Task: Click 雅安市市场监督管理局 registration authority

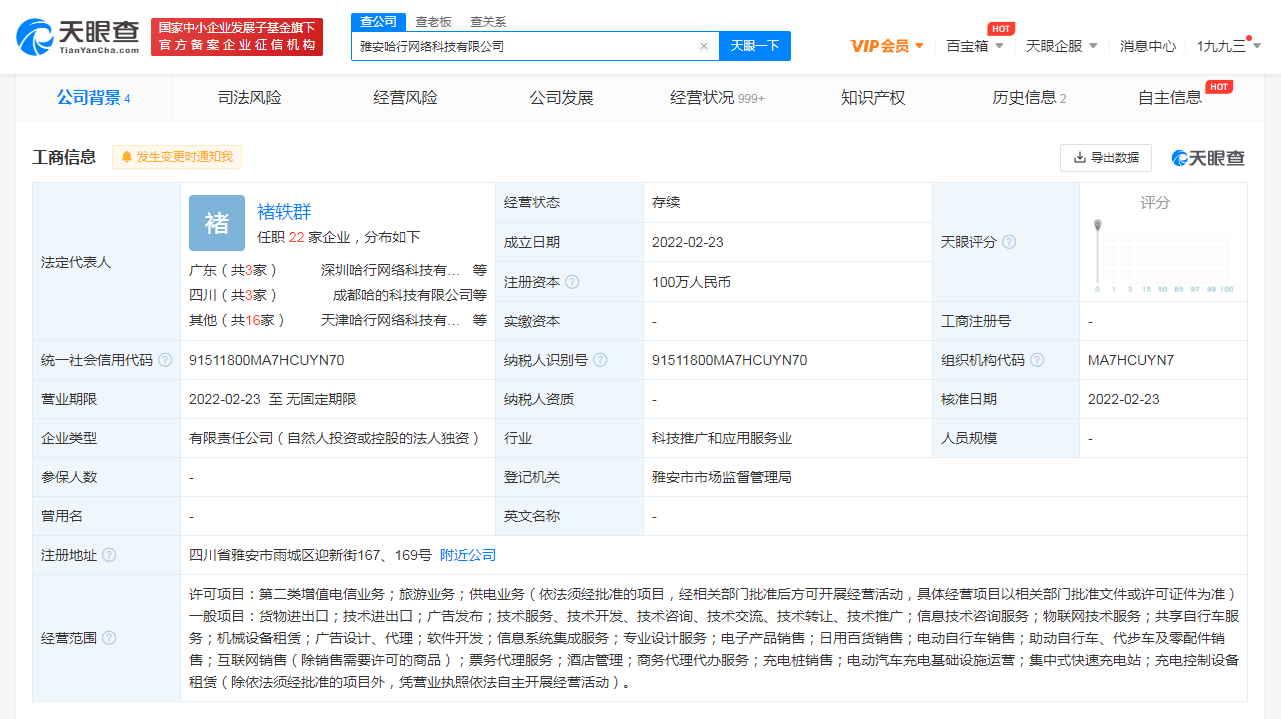Action: point(722,477)
